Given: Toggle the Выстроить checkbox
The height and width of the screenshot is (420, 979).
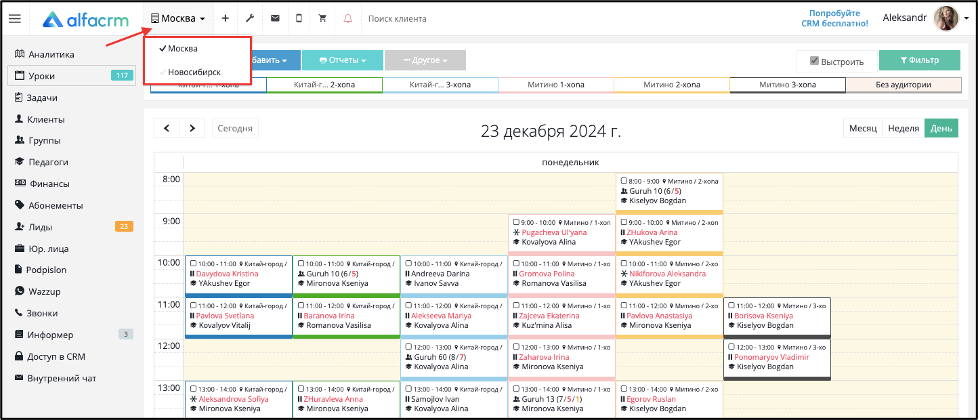Looking at the screenshot, I should tap(814, 61).
